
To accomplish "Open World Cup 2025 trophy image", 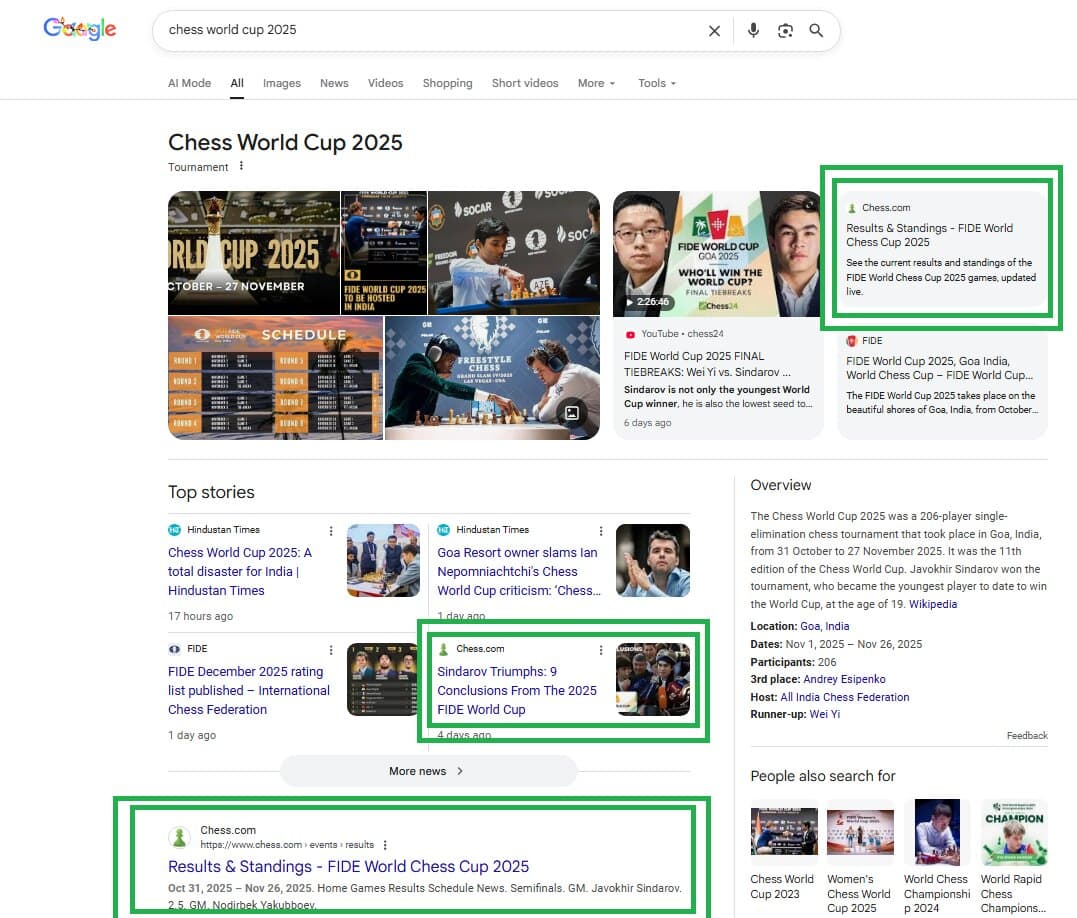I will (253, 253).
